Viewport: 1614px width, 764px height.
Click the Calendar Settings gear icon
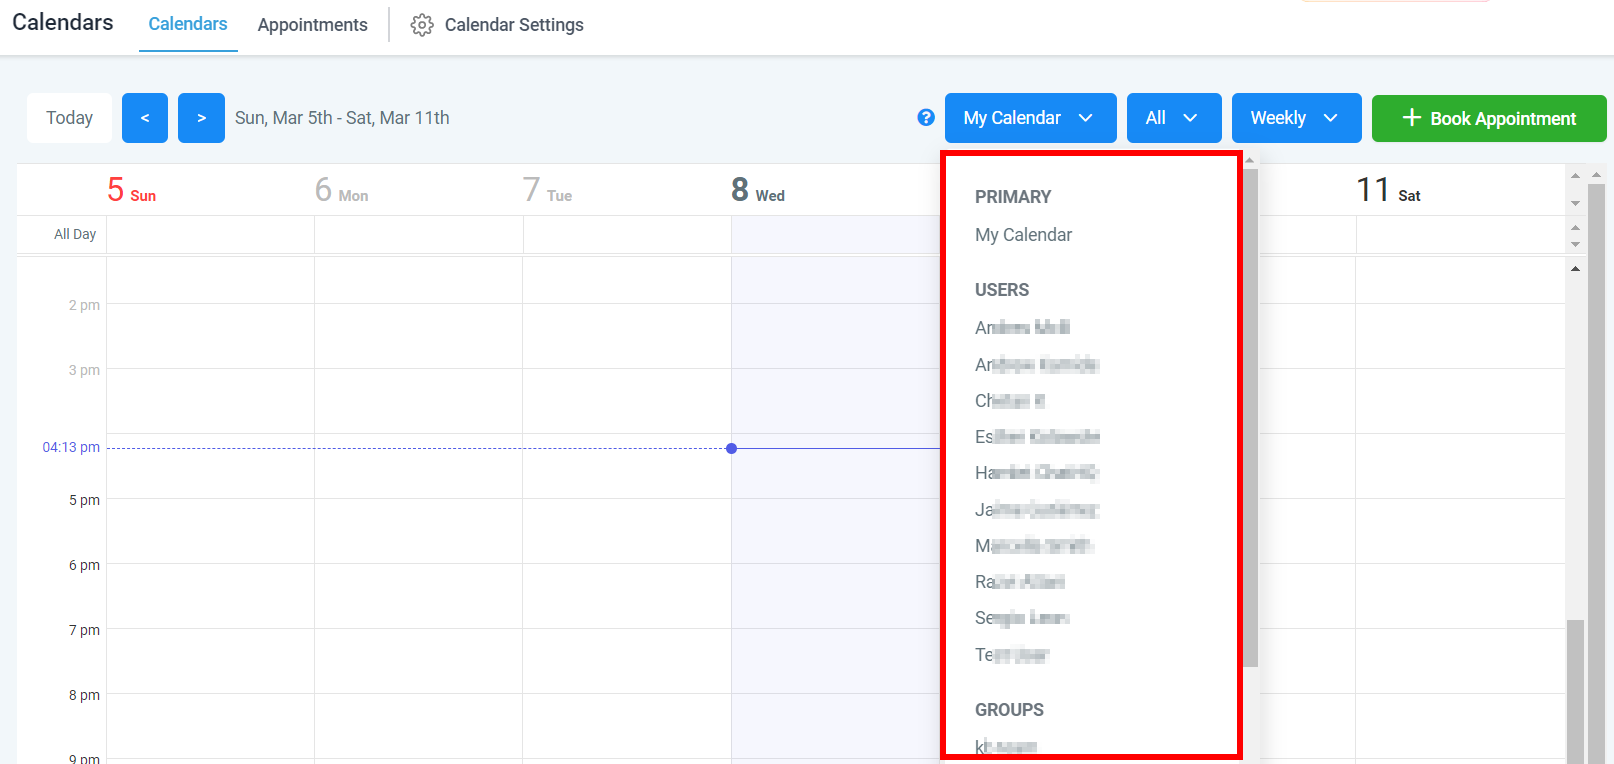(x=422, y=25)
